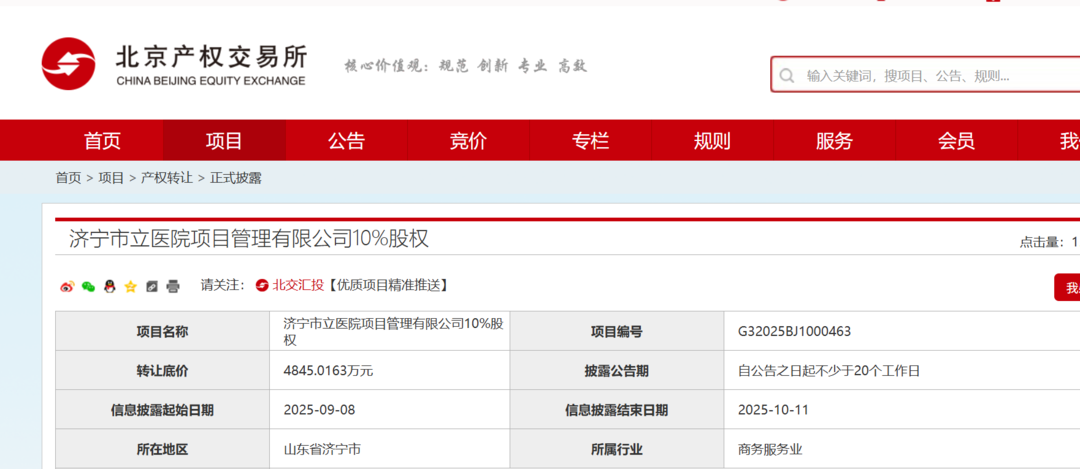
Task: Select transfer price 4845.0163万元
Action: pos(328,371)
